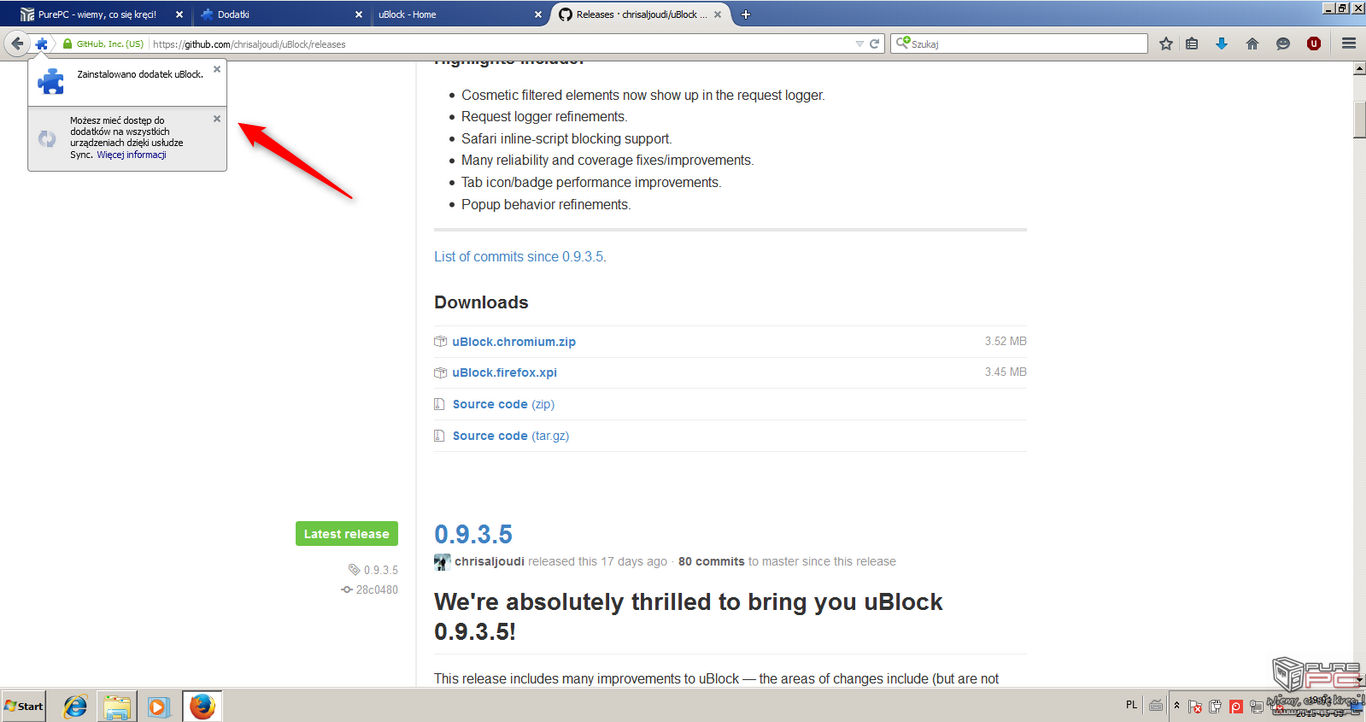1366x722 pixels.
Task: Dismiss the Sync add-ons notification
Action: (217, 118)
